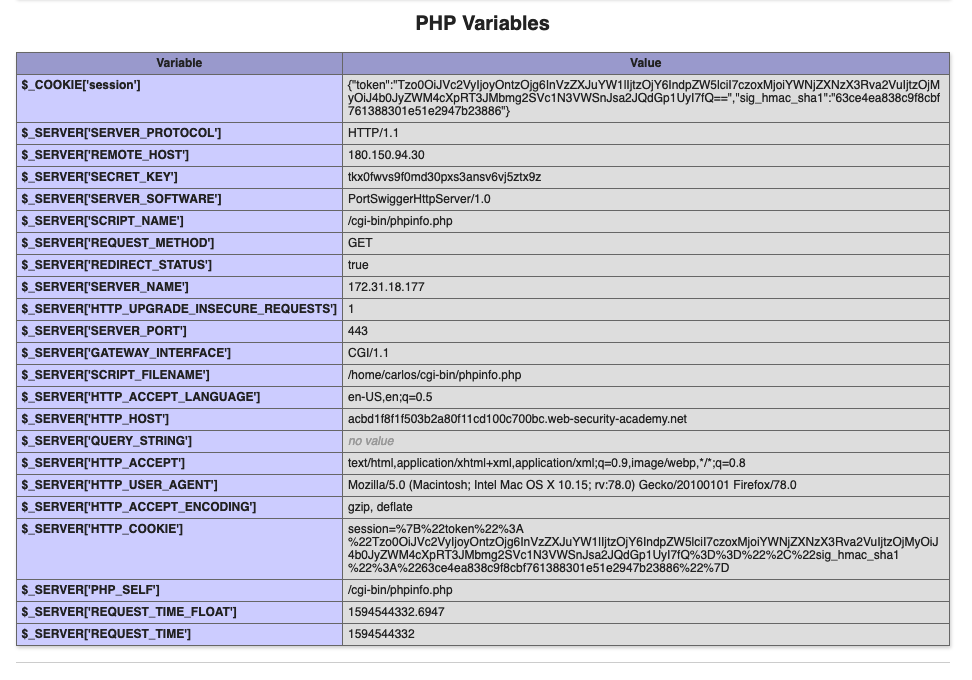
Task: Click the "Variable" column header
Action: [179, 63]
